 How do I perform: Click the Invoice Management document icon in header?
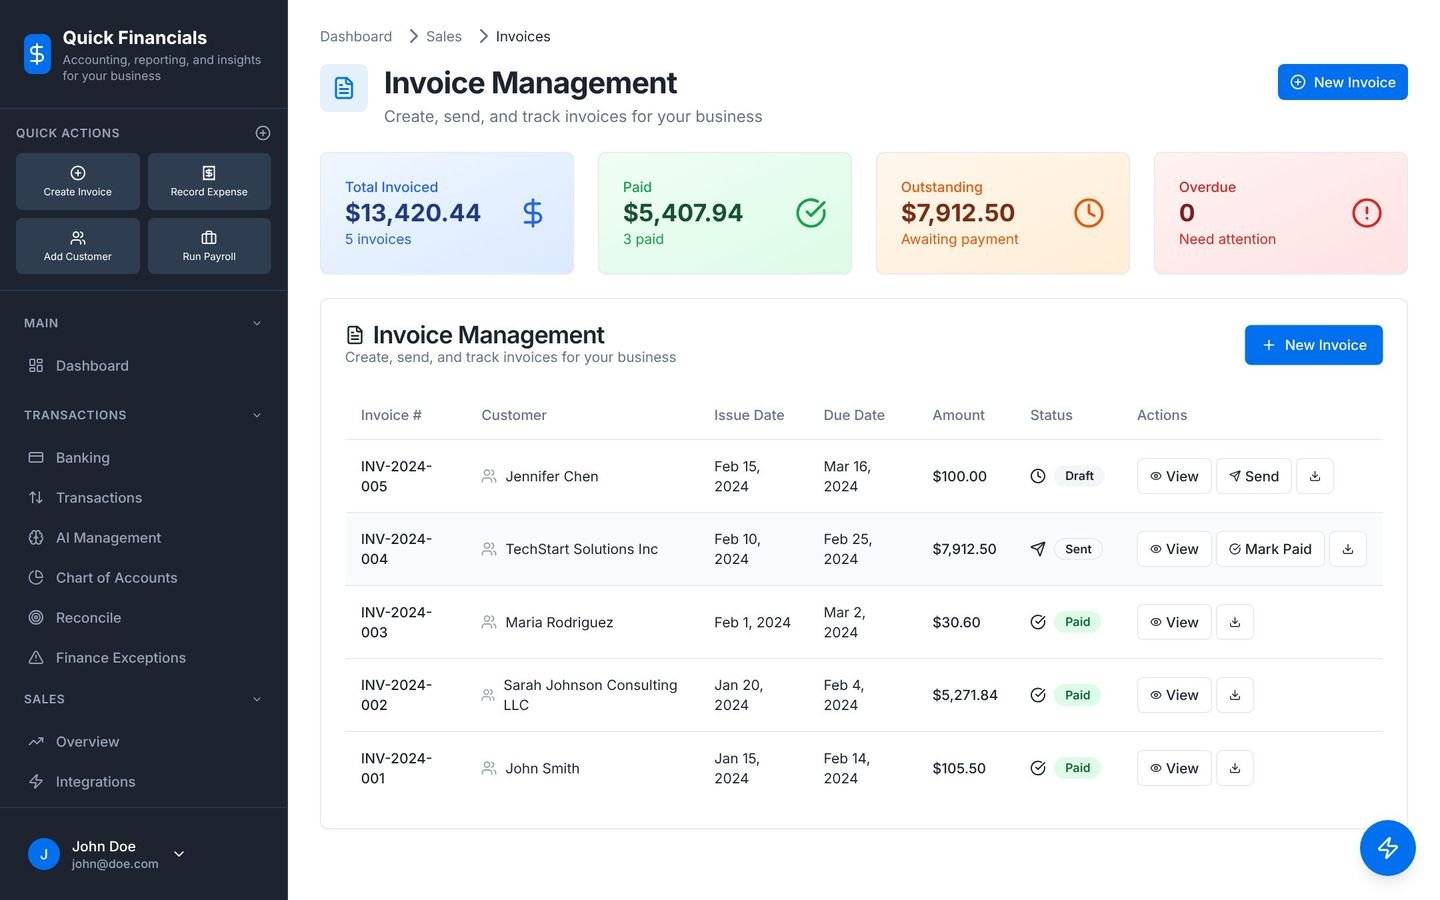click(344, 88)
